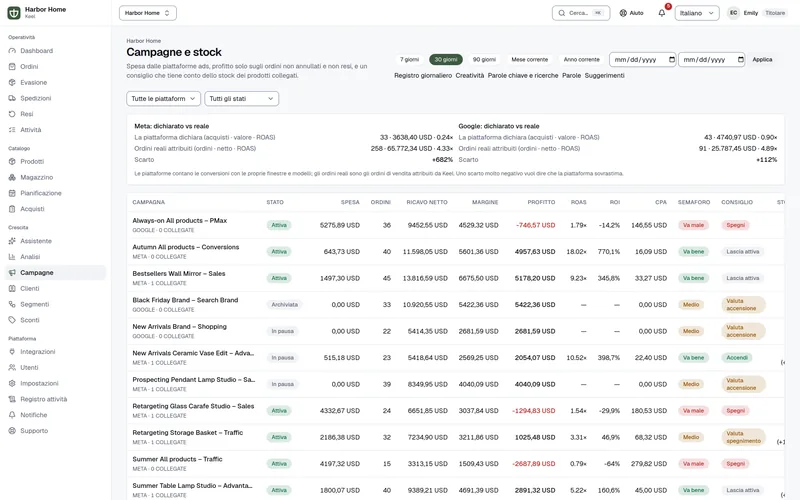Click the Impostazioni gear icon

[x=12, y=384]
